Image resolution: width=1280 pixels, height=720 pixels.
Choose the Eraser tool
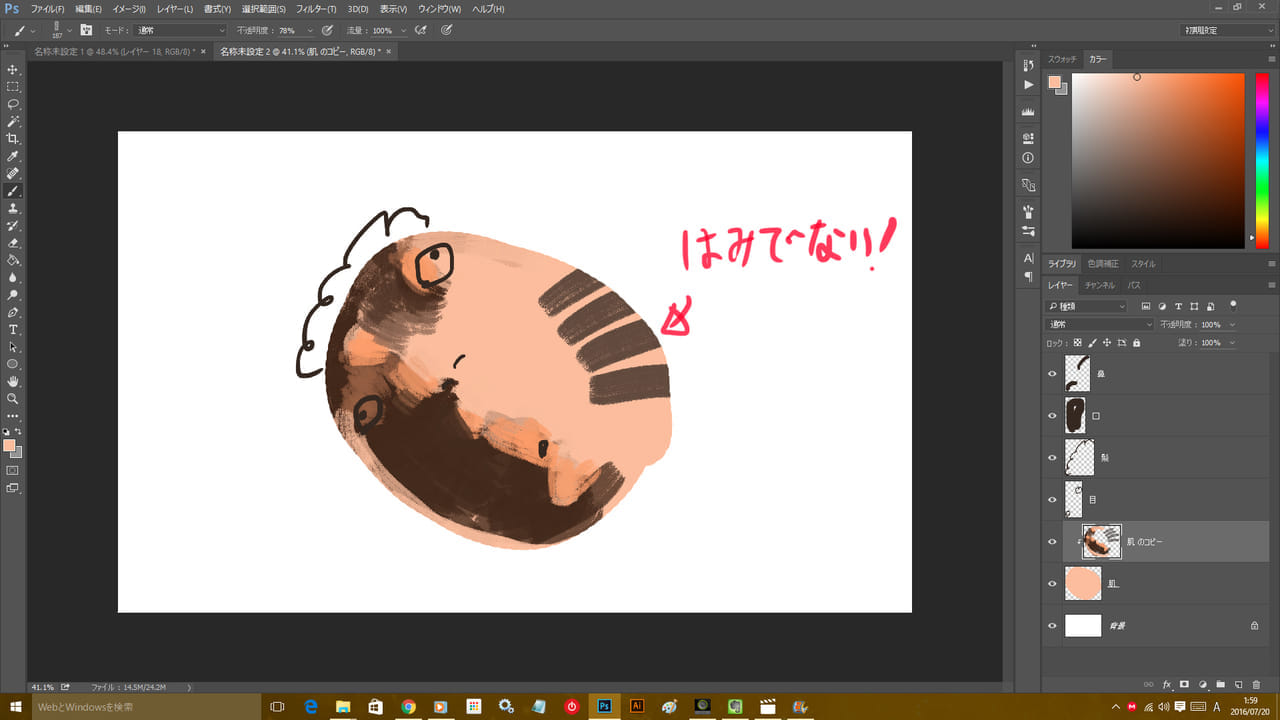tap(13, 243)
